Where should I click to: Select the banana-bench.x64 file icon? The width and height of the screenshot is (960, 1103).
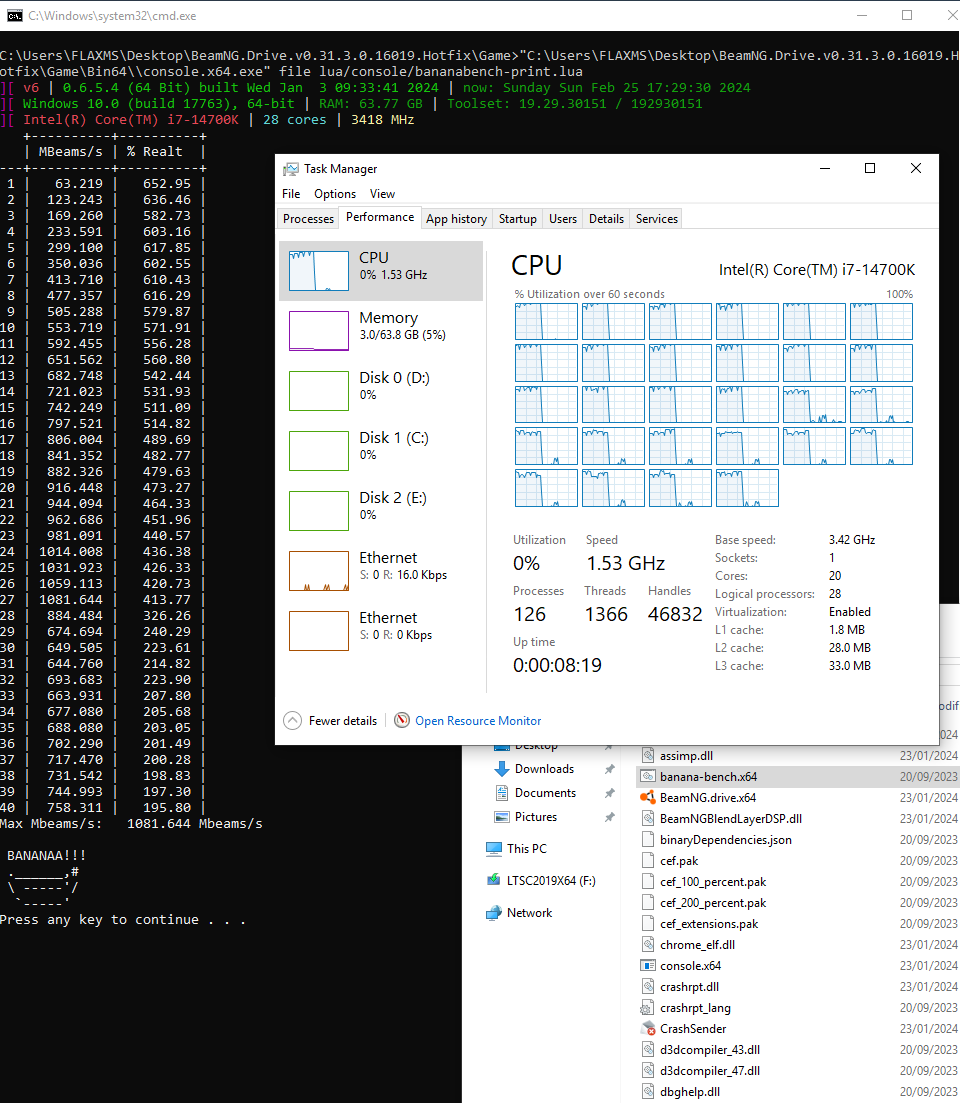pos(648,777)
